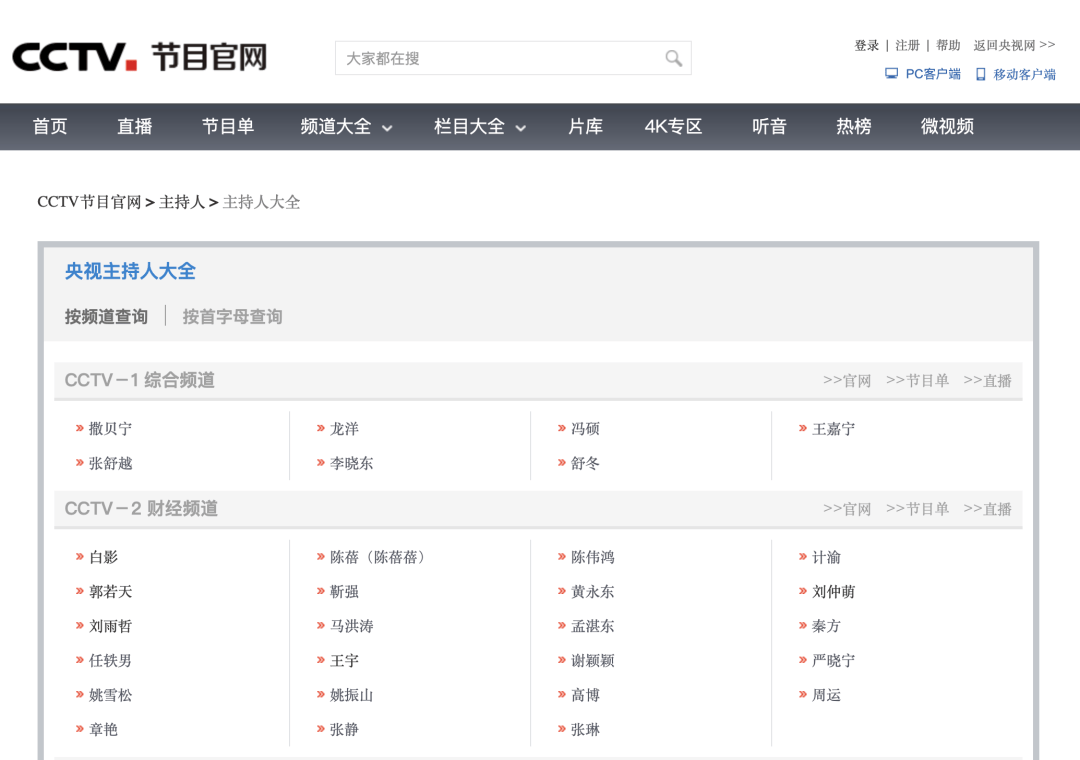Open host 高博's page
1080x760 pixels.
585,695
